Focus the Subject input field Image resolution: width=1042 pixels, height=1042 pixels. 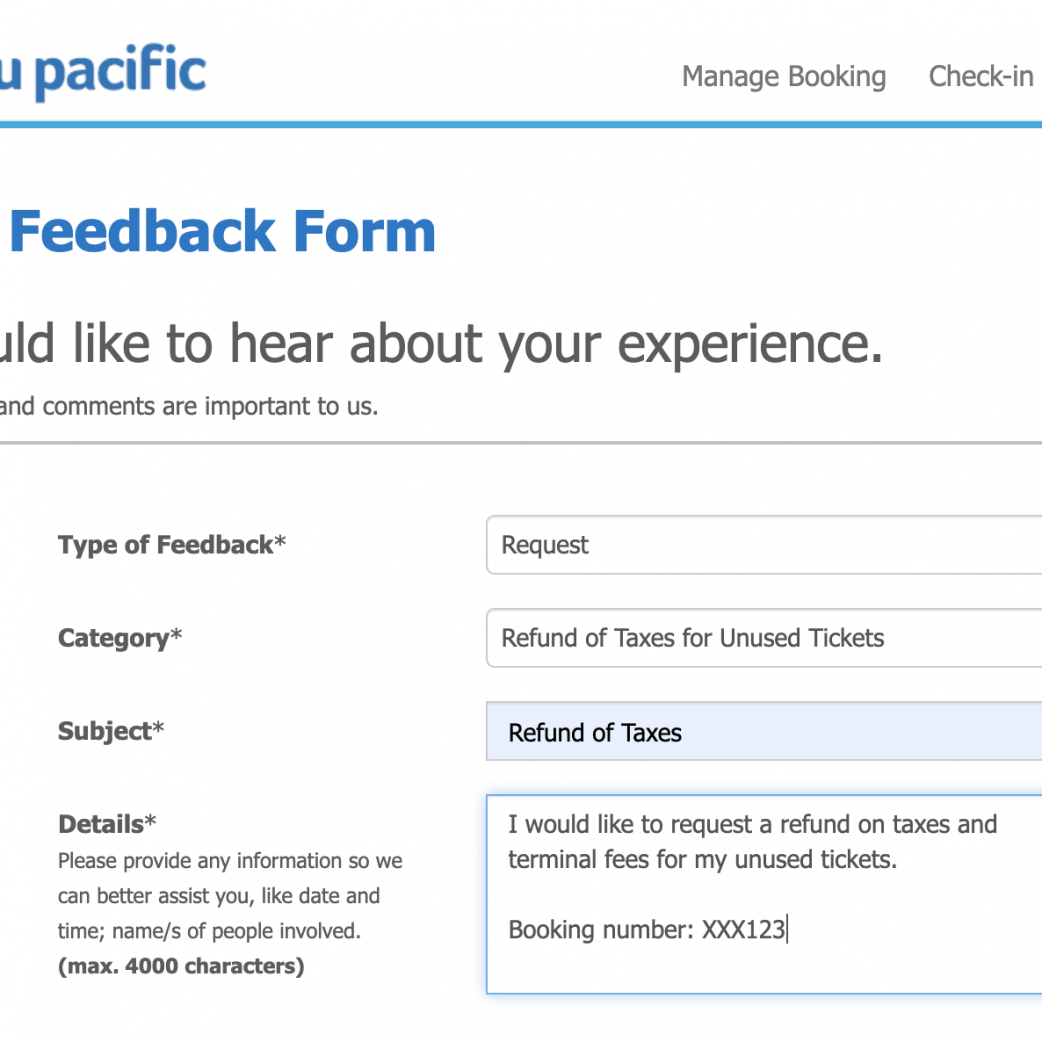point(764,732)
